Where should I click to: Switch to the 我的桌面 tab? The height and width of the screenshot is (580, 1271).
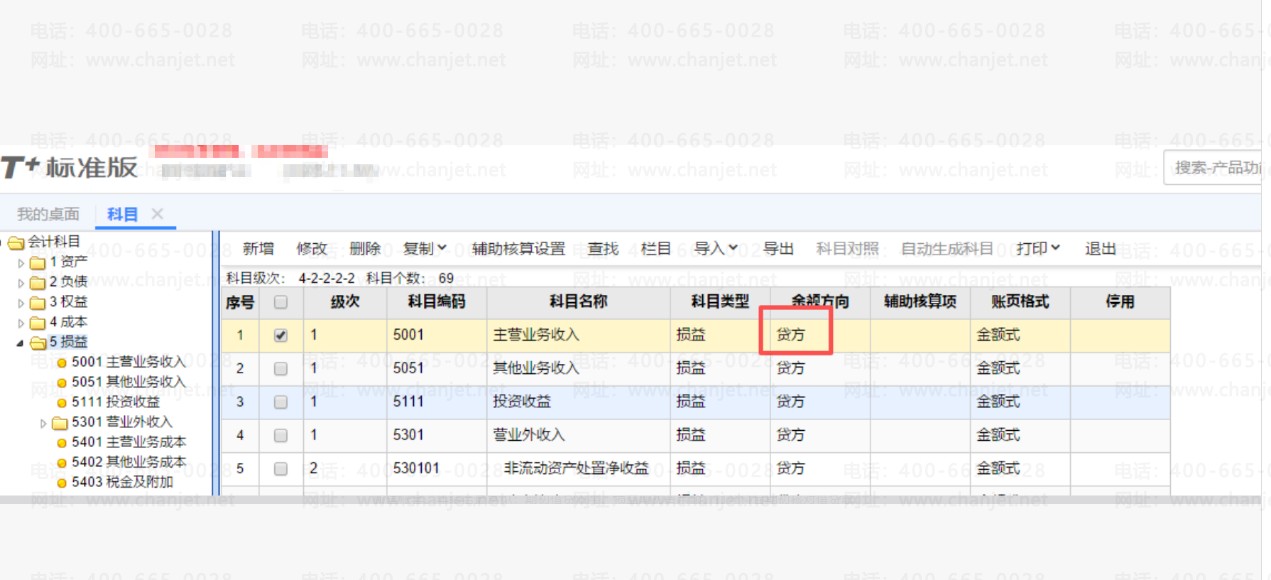coord(48,214)
